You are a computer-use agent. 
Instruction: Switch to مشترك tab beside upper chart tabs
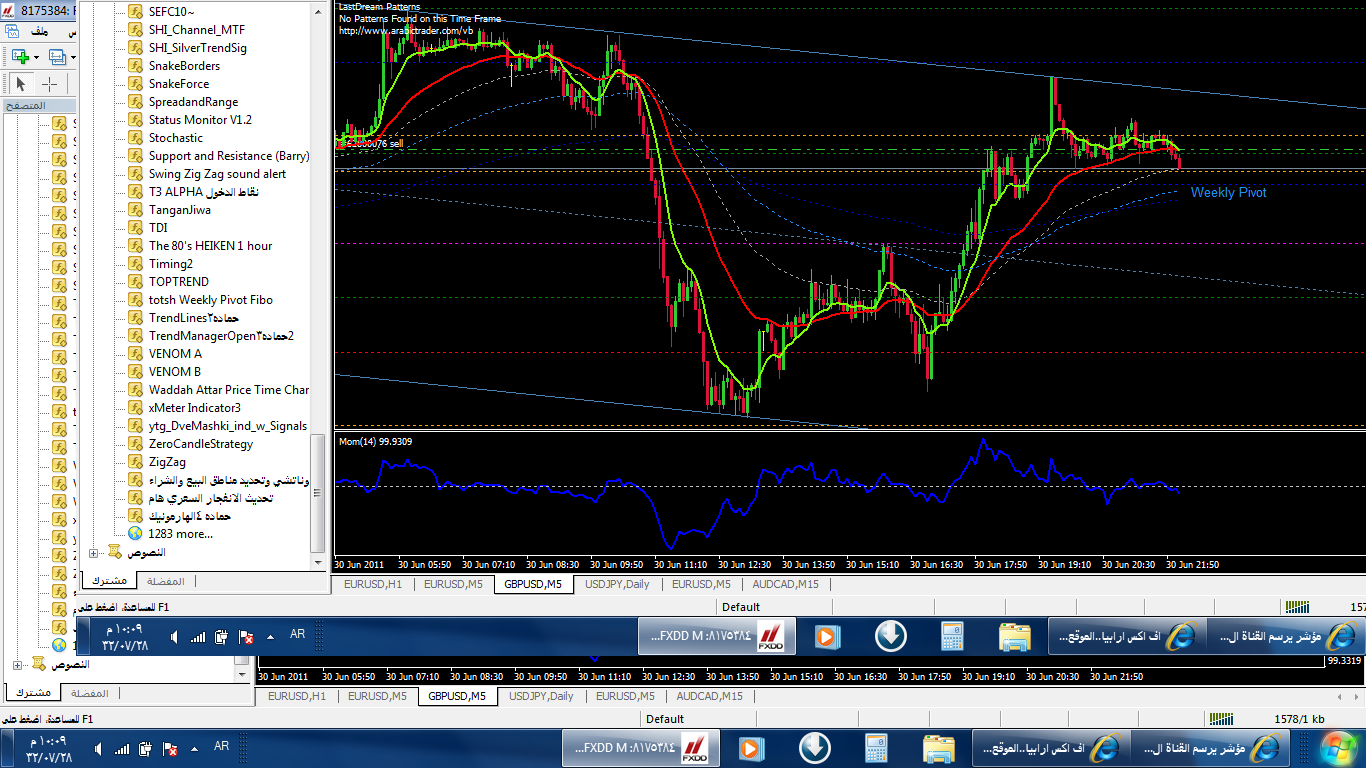[x=109, y=581]
